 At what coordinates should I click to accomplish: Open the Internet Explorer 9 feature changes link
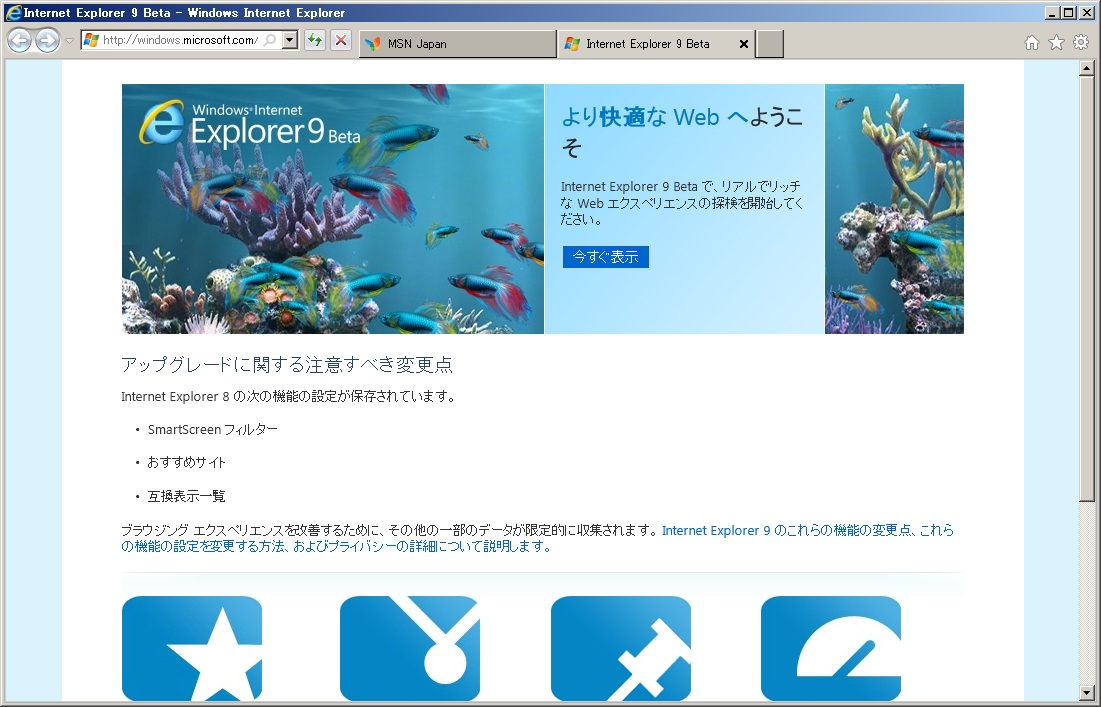[x=537, y=538]
